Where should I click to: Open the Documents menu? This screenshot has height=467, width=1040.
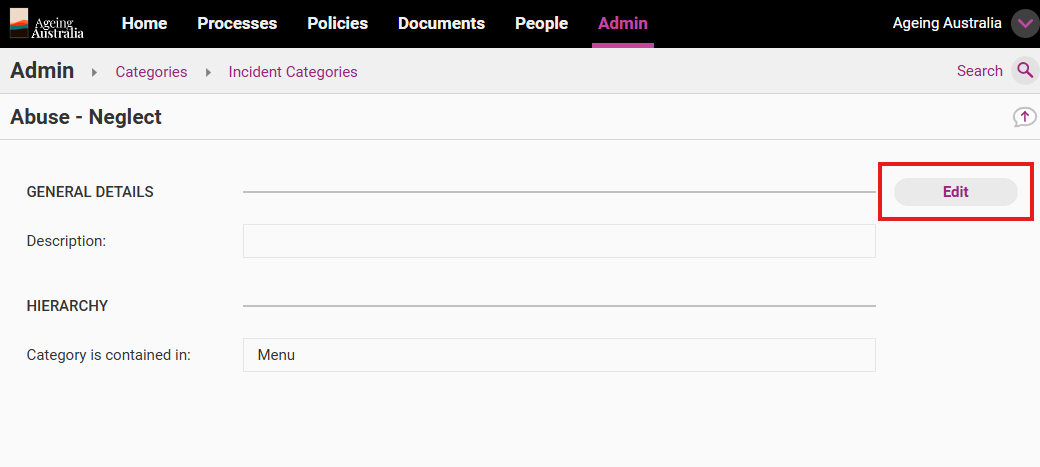441,23
